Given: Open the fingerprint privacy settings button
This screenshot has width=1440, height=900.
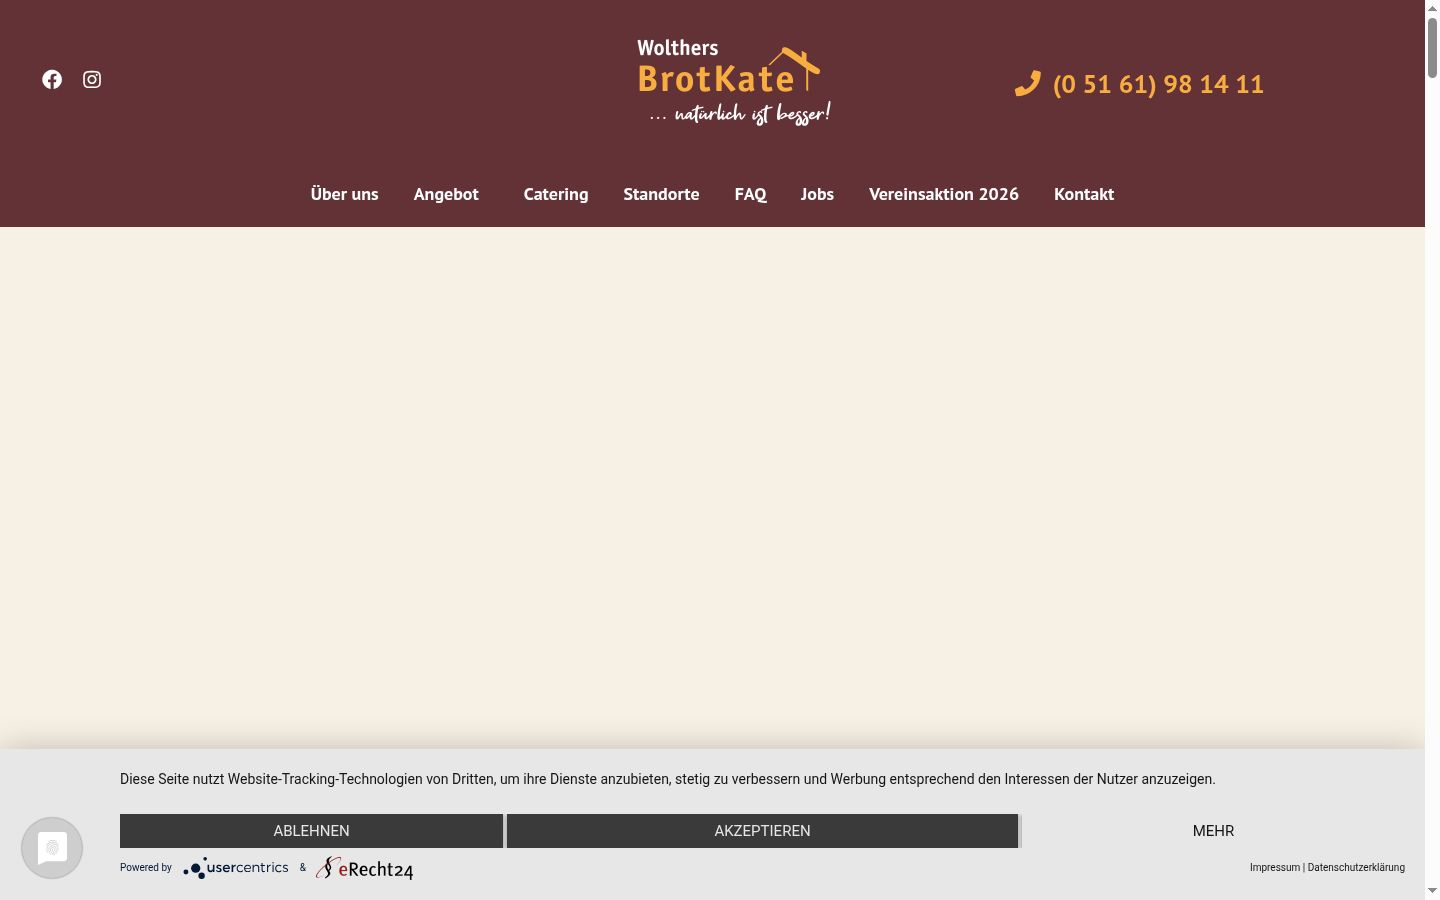Looking at the screenshot, I should pyautogui.click(x=52, y=848).
